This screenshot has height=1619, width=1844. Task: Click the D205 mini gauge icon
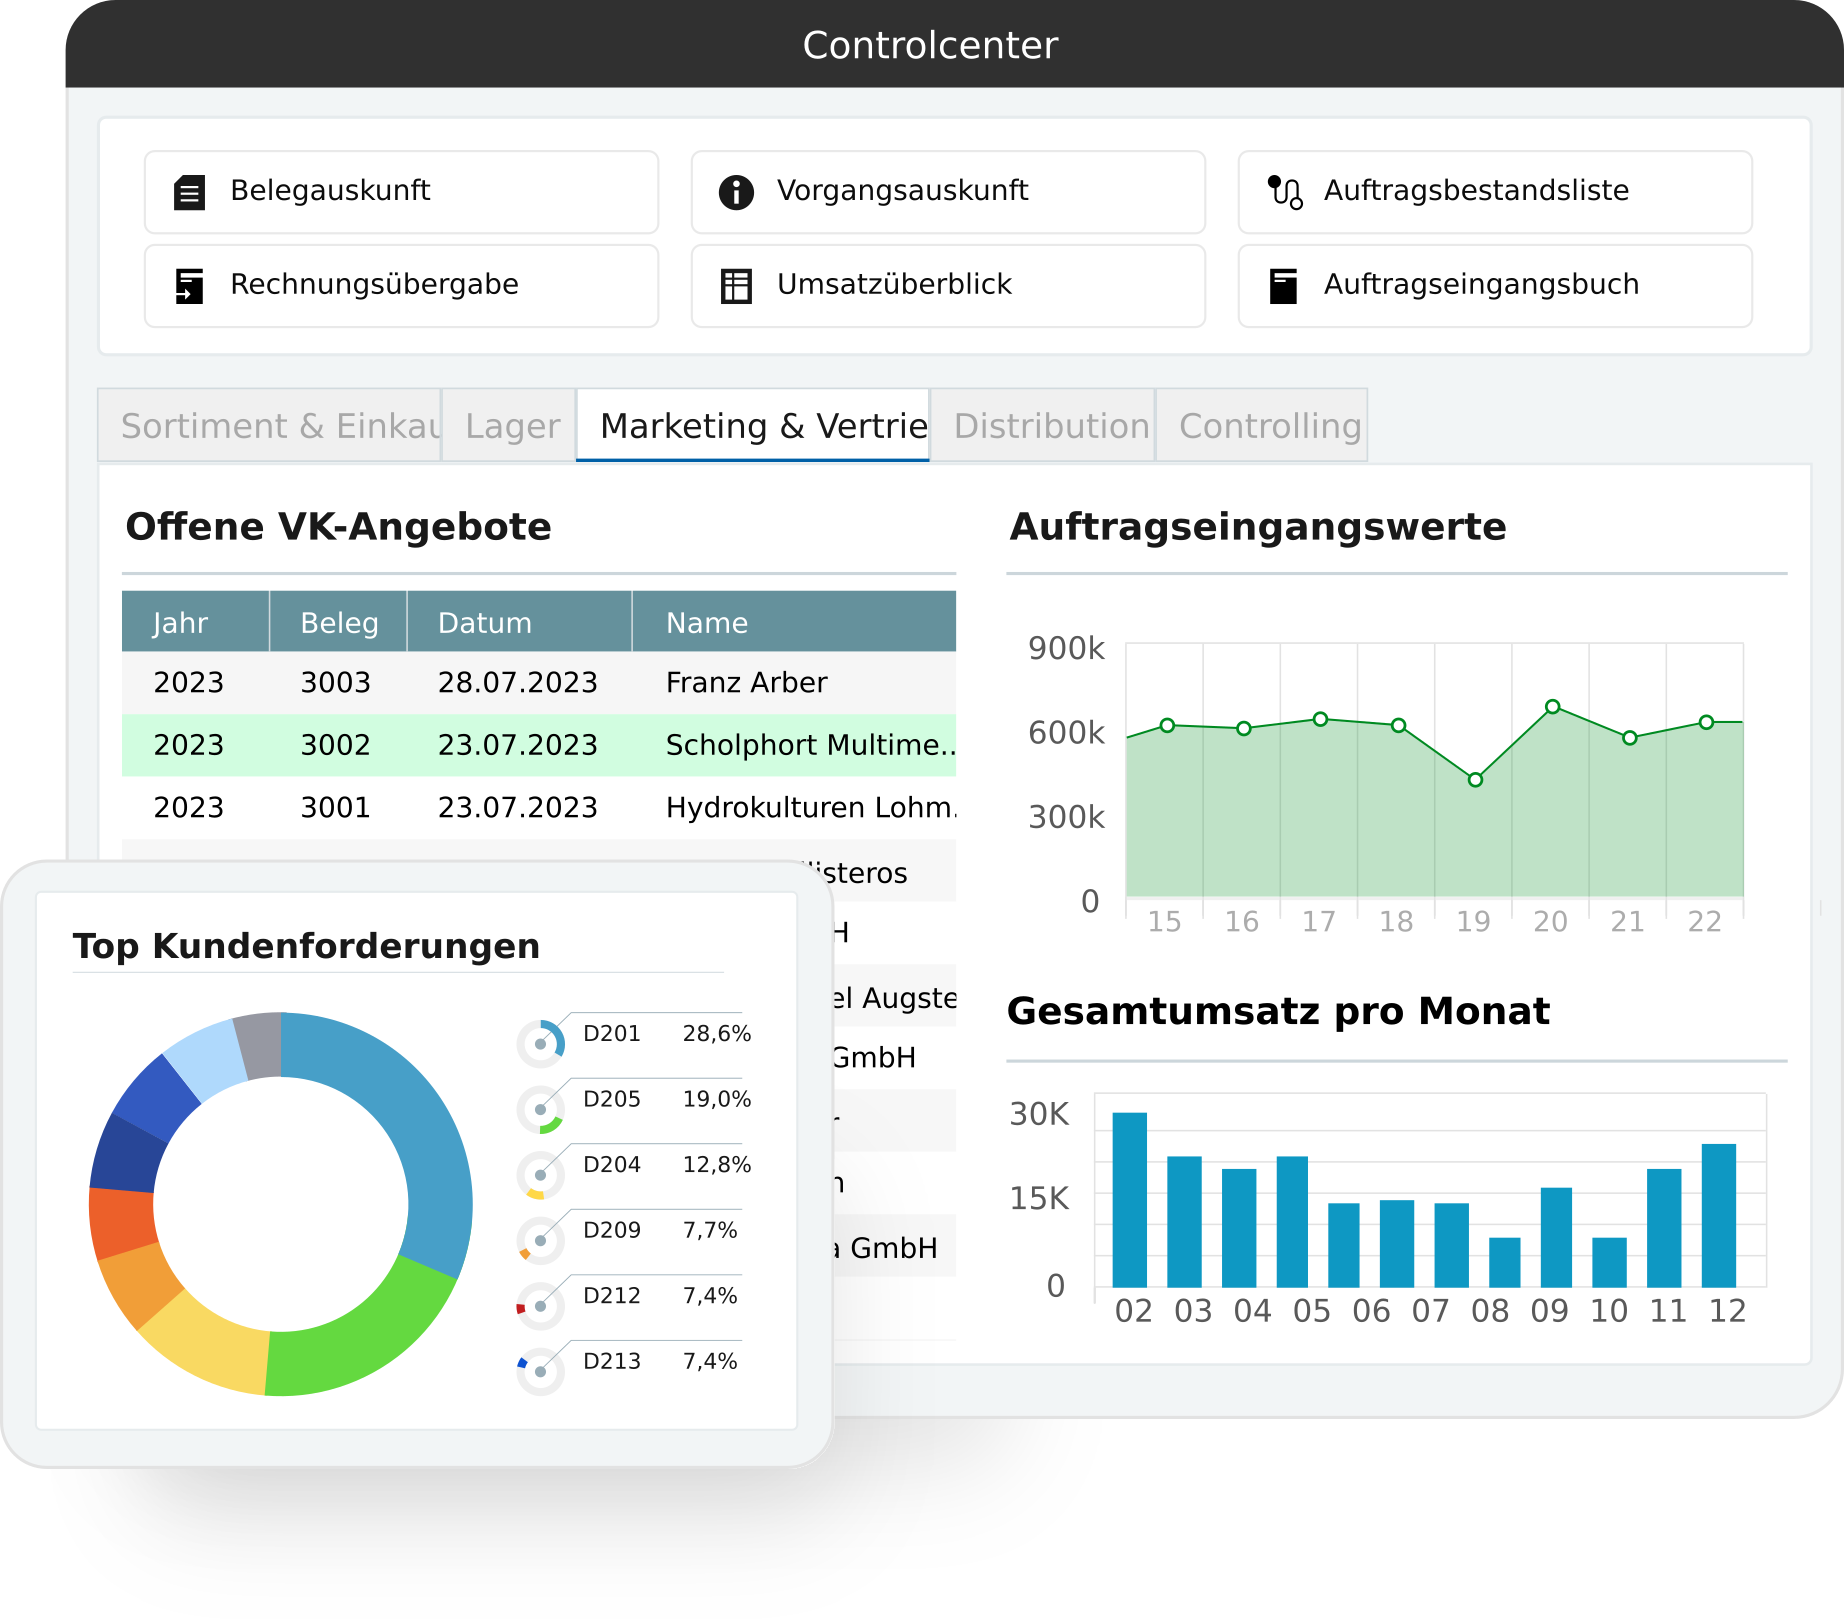(541, 1109)
